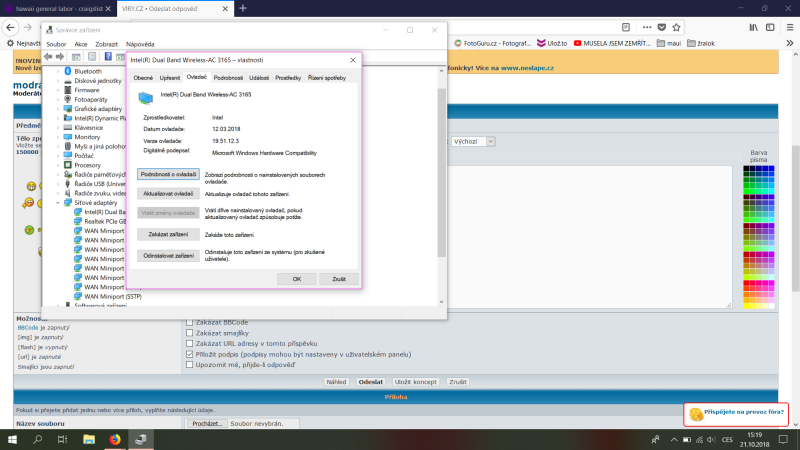Click Zakázat zařízení button

pyautogui.click(x=168, y=235)
